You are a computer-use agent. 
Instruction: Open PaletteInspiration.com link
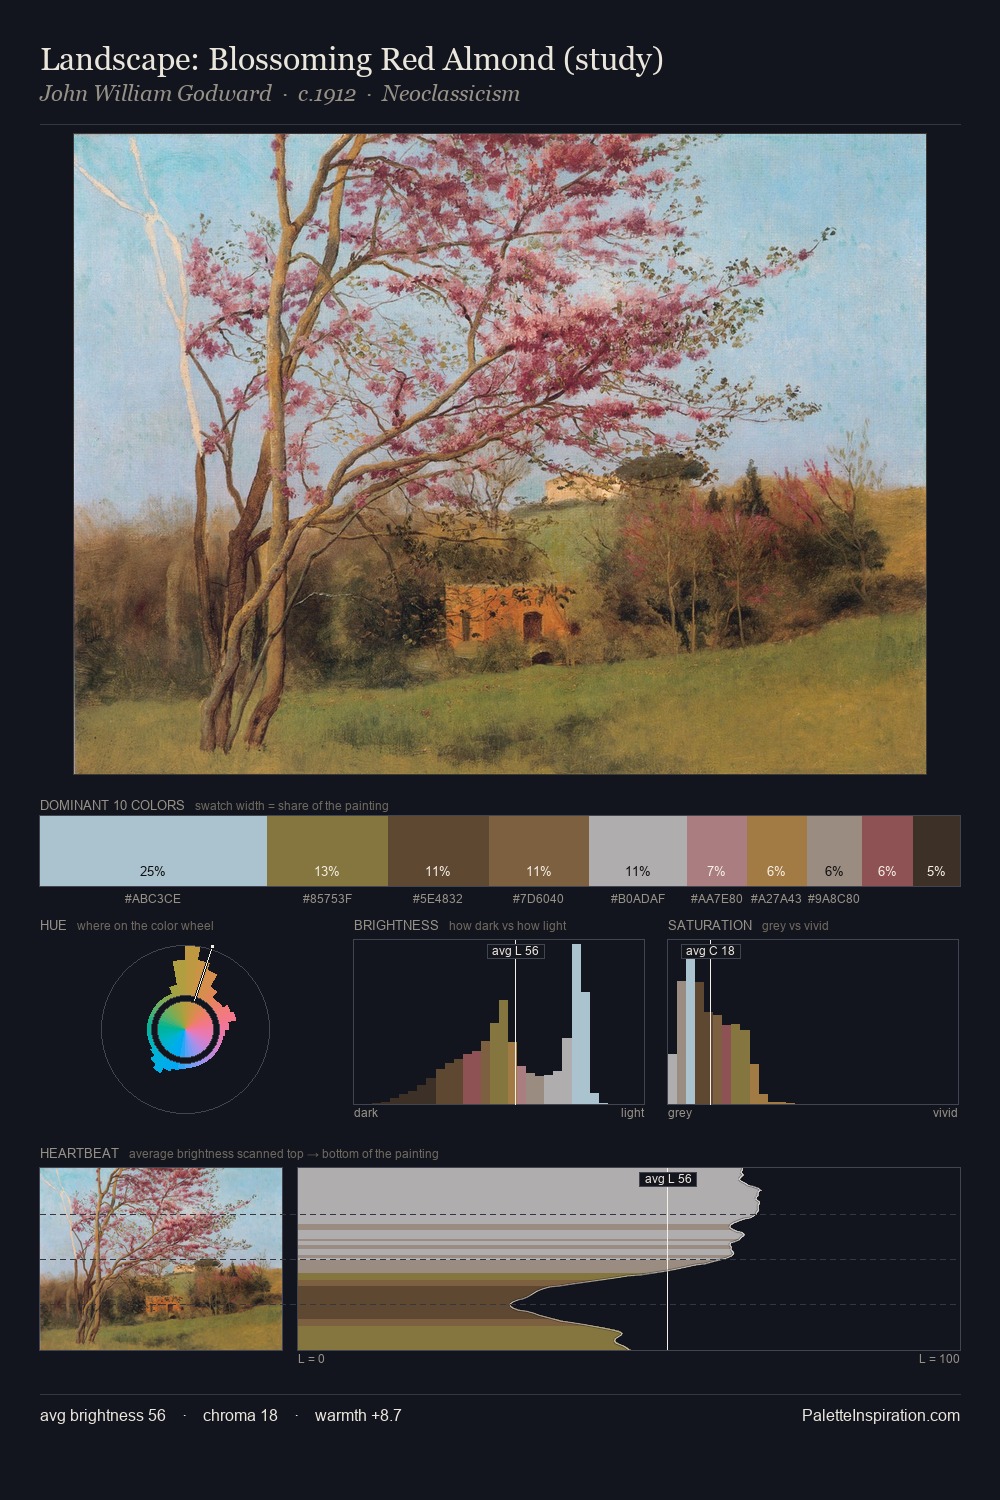[x=881, y=1415]
